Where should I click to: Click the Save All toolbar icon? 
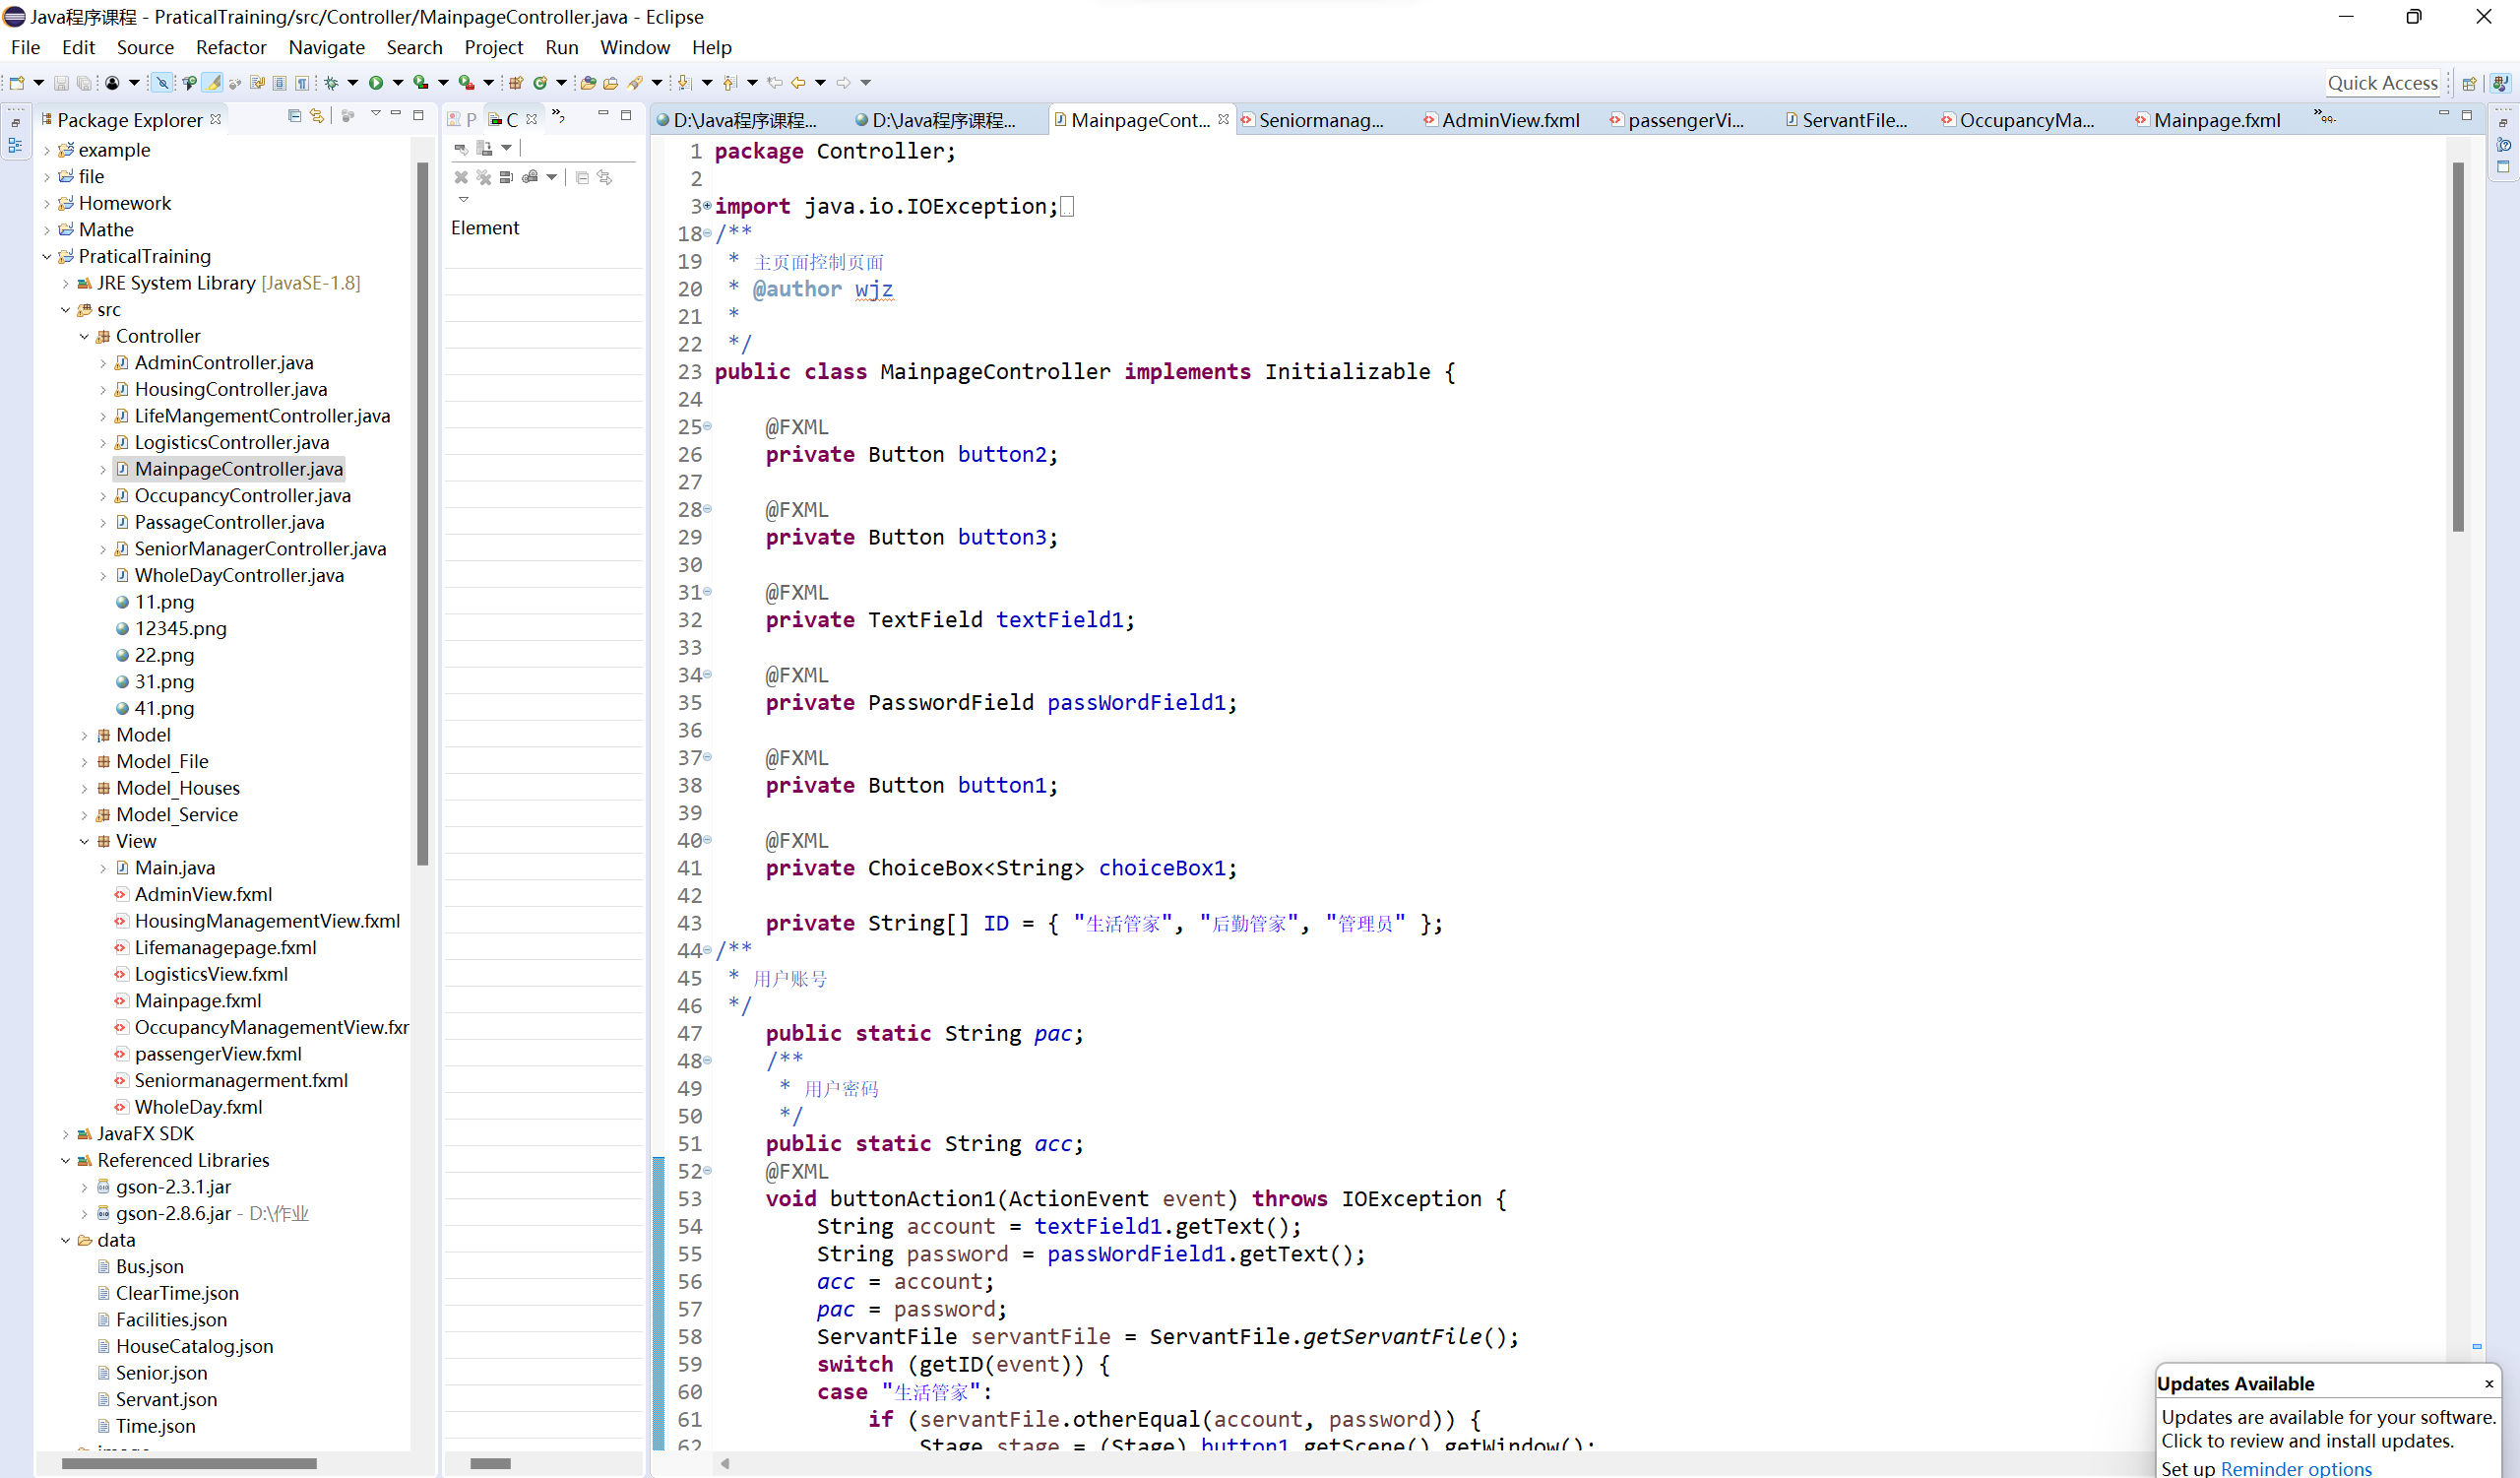click(x=84, y=82)
